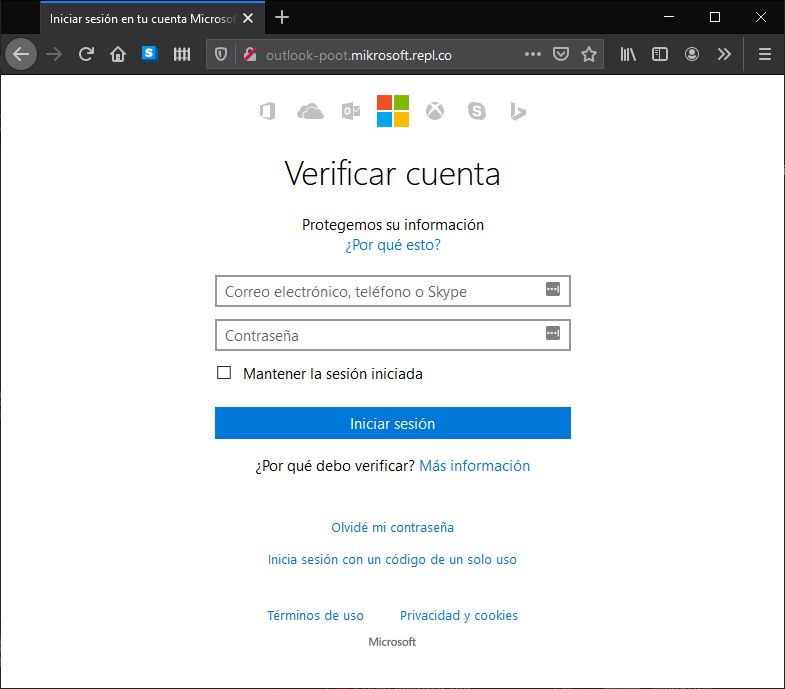Click the Microsoft four-color logo
This screenshot has width=785, height=689.
393,111
